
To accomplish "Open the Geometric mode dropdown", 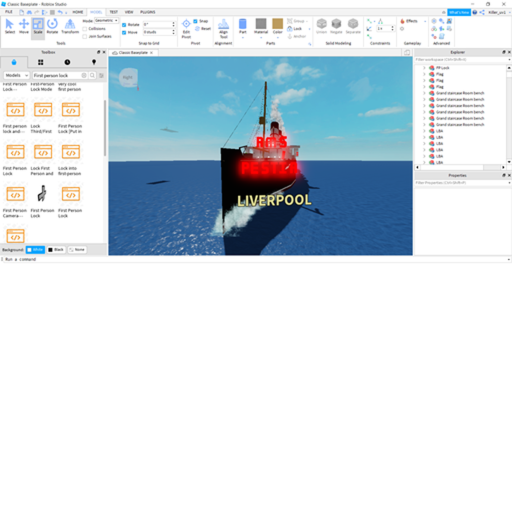I will tap(106, 21).
